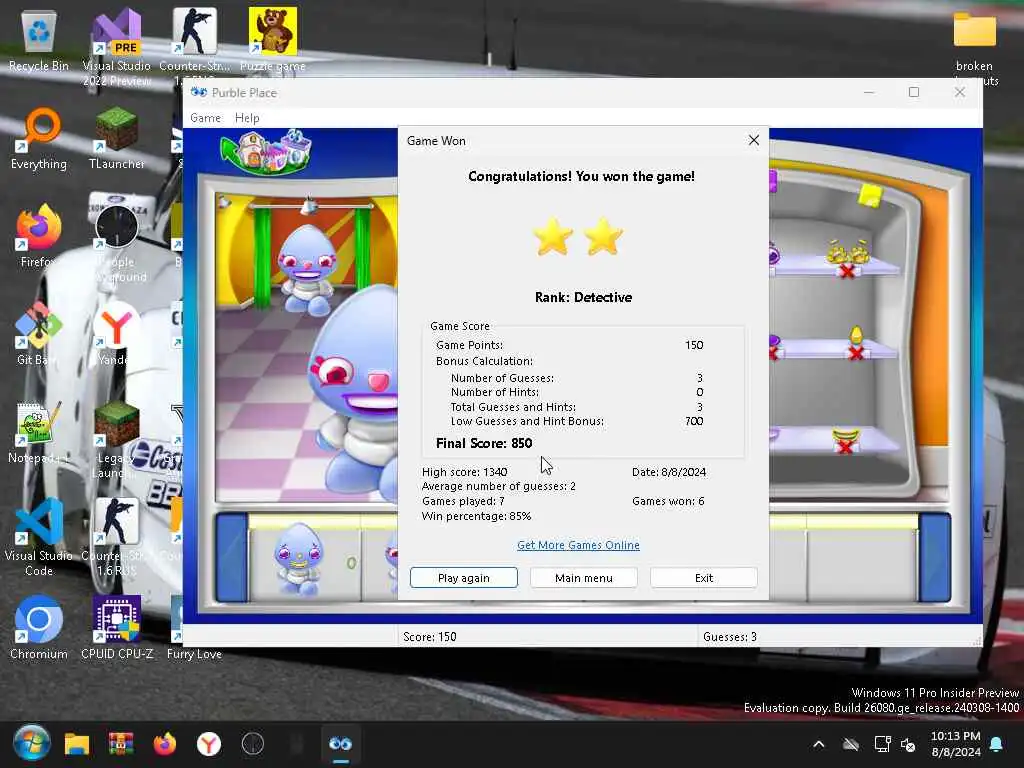Click 'Rank: Detective' text
The image size is (1024, 768).
pyautogui.click(x=583, y=298)
